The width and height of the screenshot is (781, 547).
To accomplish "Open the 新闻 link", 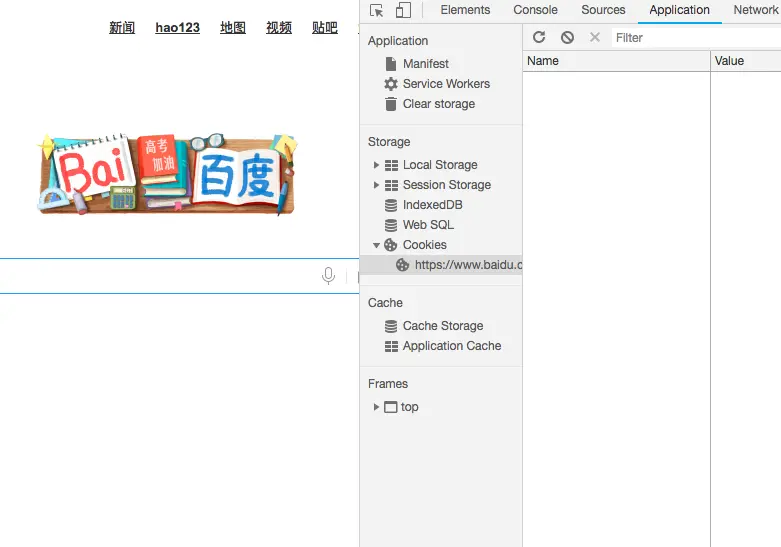I will pyautogui.click(x=122, y=27).
